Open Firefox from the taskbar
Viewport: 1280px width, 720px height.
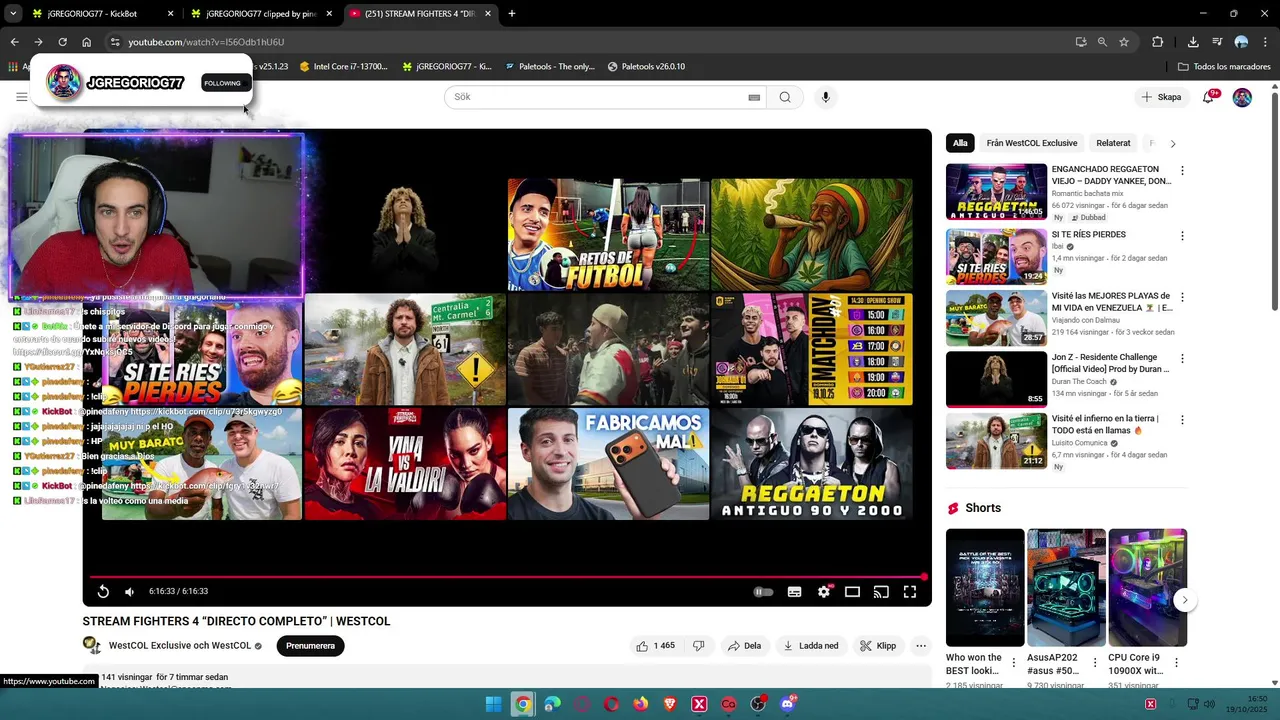(x=640, y=704)
